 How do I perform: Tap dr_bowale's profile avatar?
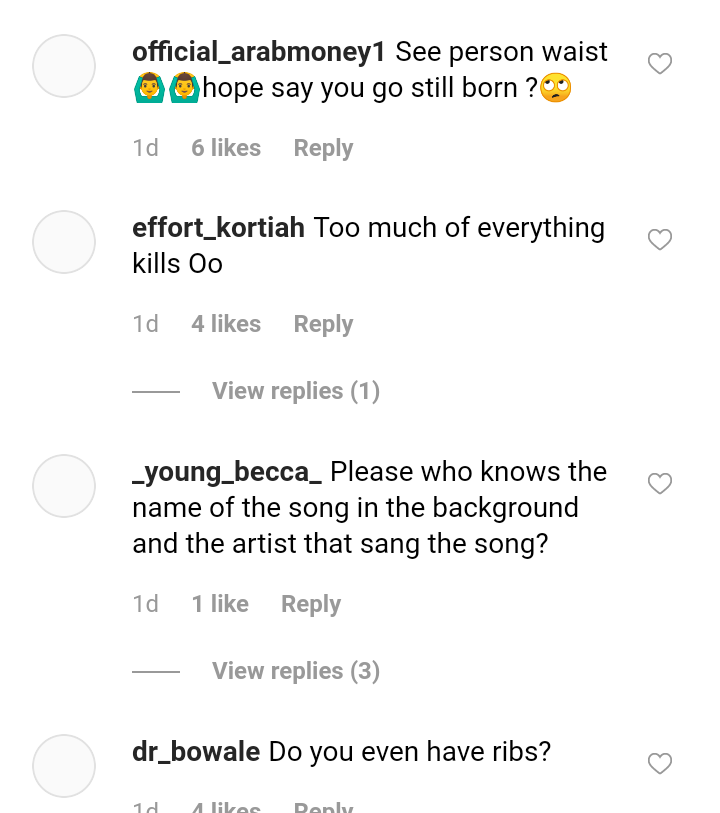point(64,766)
